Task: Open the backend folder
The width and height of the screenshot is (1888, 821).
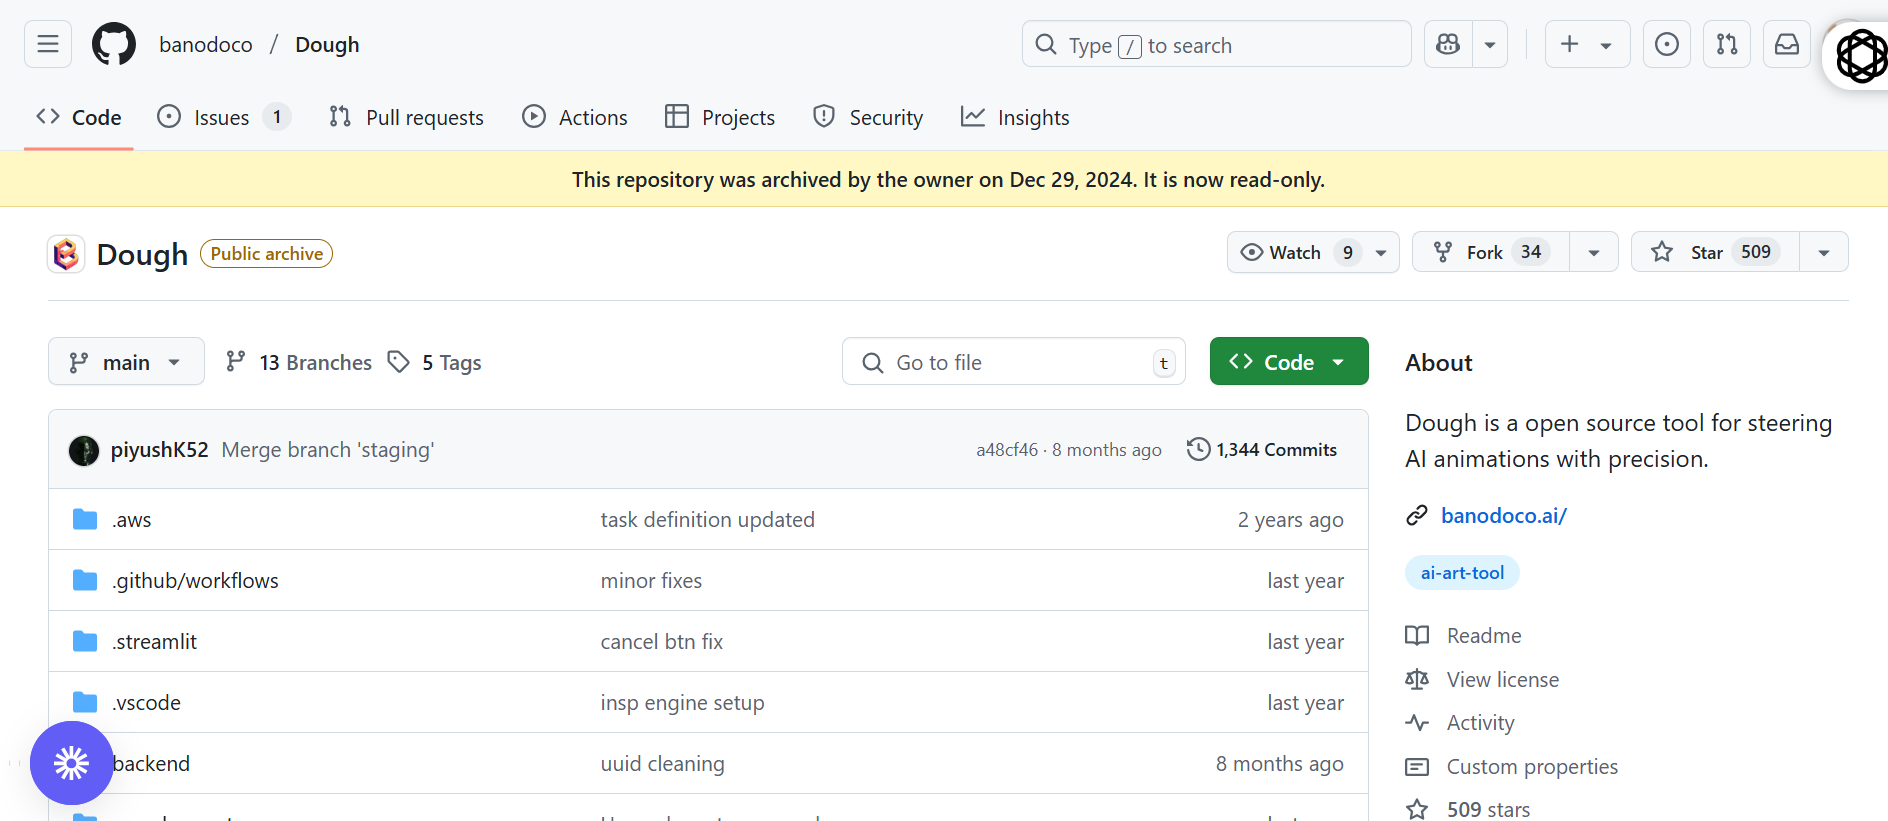Action: (x=151, y=764)
